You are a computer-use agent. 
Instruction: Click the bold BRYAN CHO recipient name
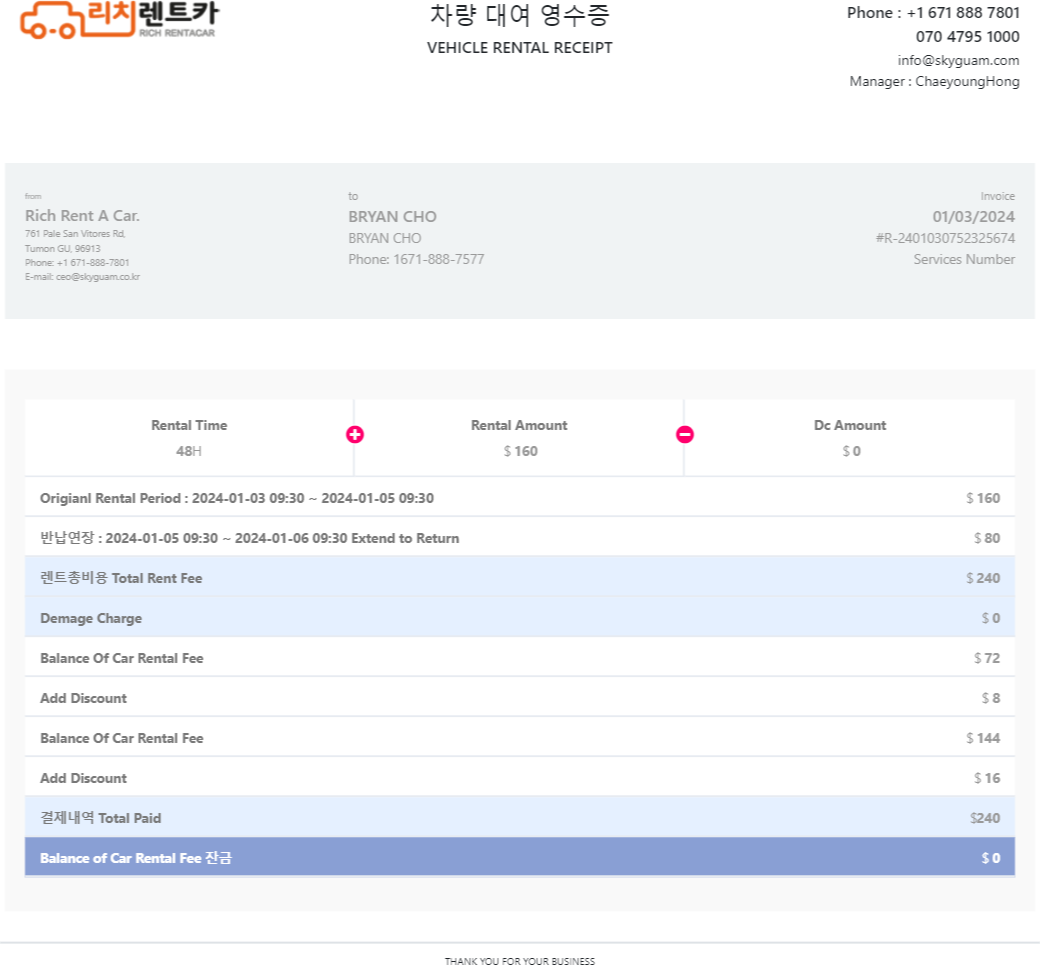[393, 217]
